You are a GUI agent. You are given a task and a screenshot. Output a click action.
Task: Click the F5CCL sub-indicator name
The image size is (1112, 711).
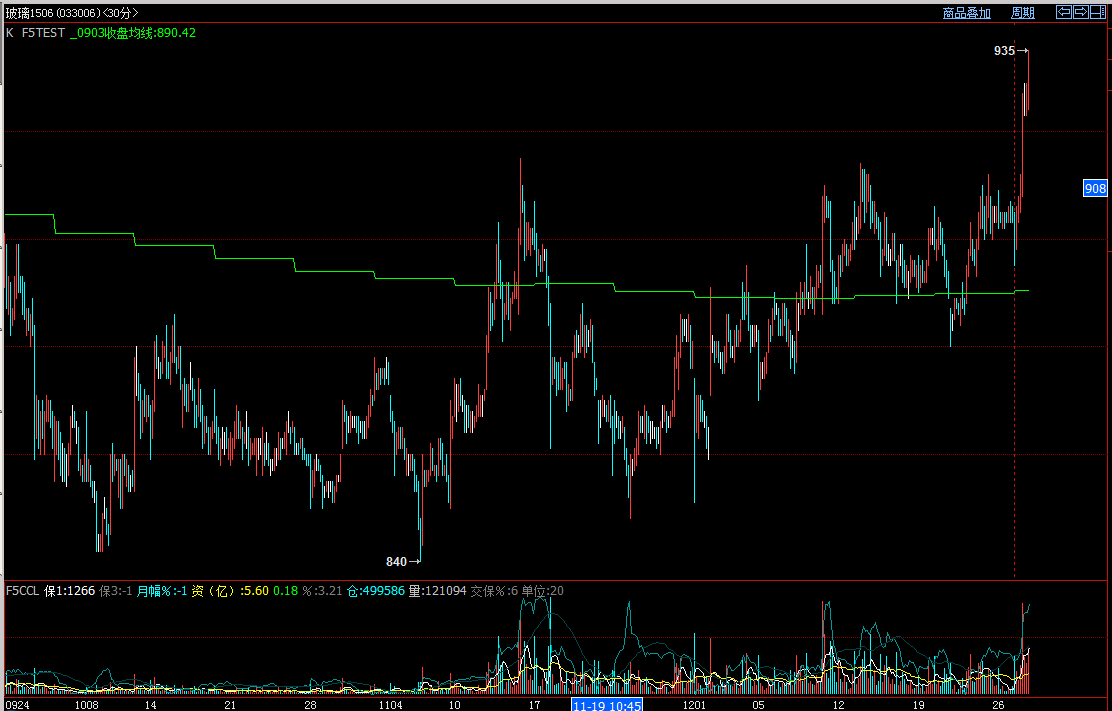[22, 591]
